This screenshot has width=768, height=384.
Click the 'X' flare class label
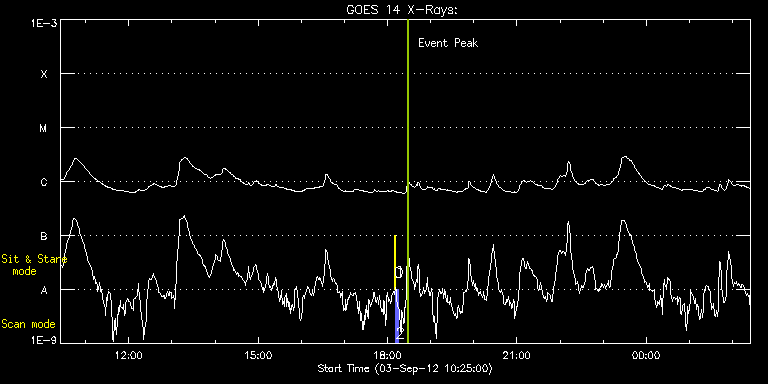click(x=44, y=74)
